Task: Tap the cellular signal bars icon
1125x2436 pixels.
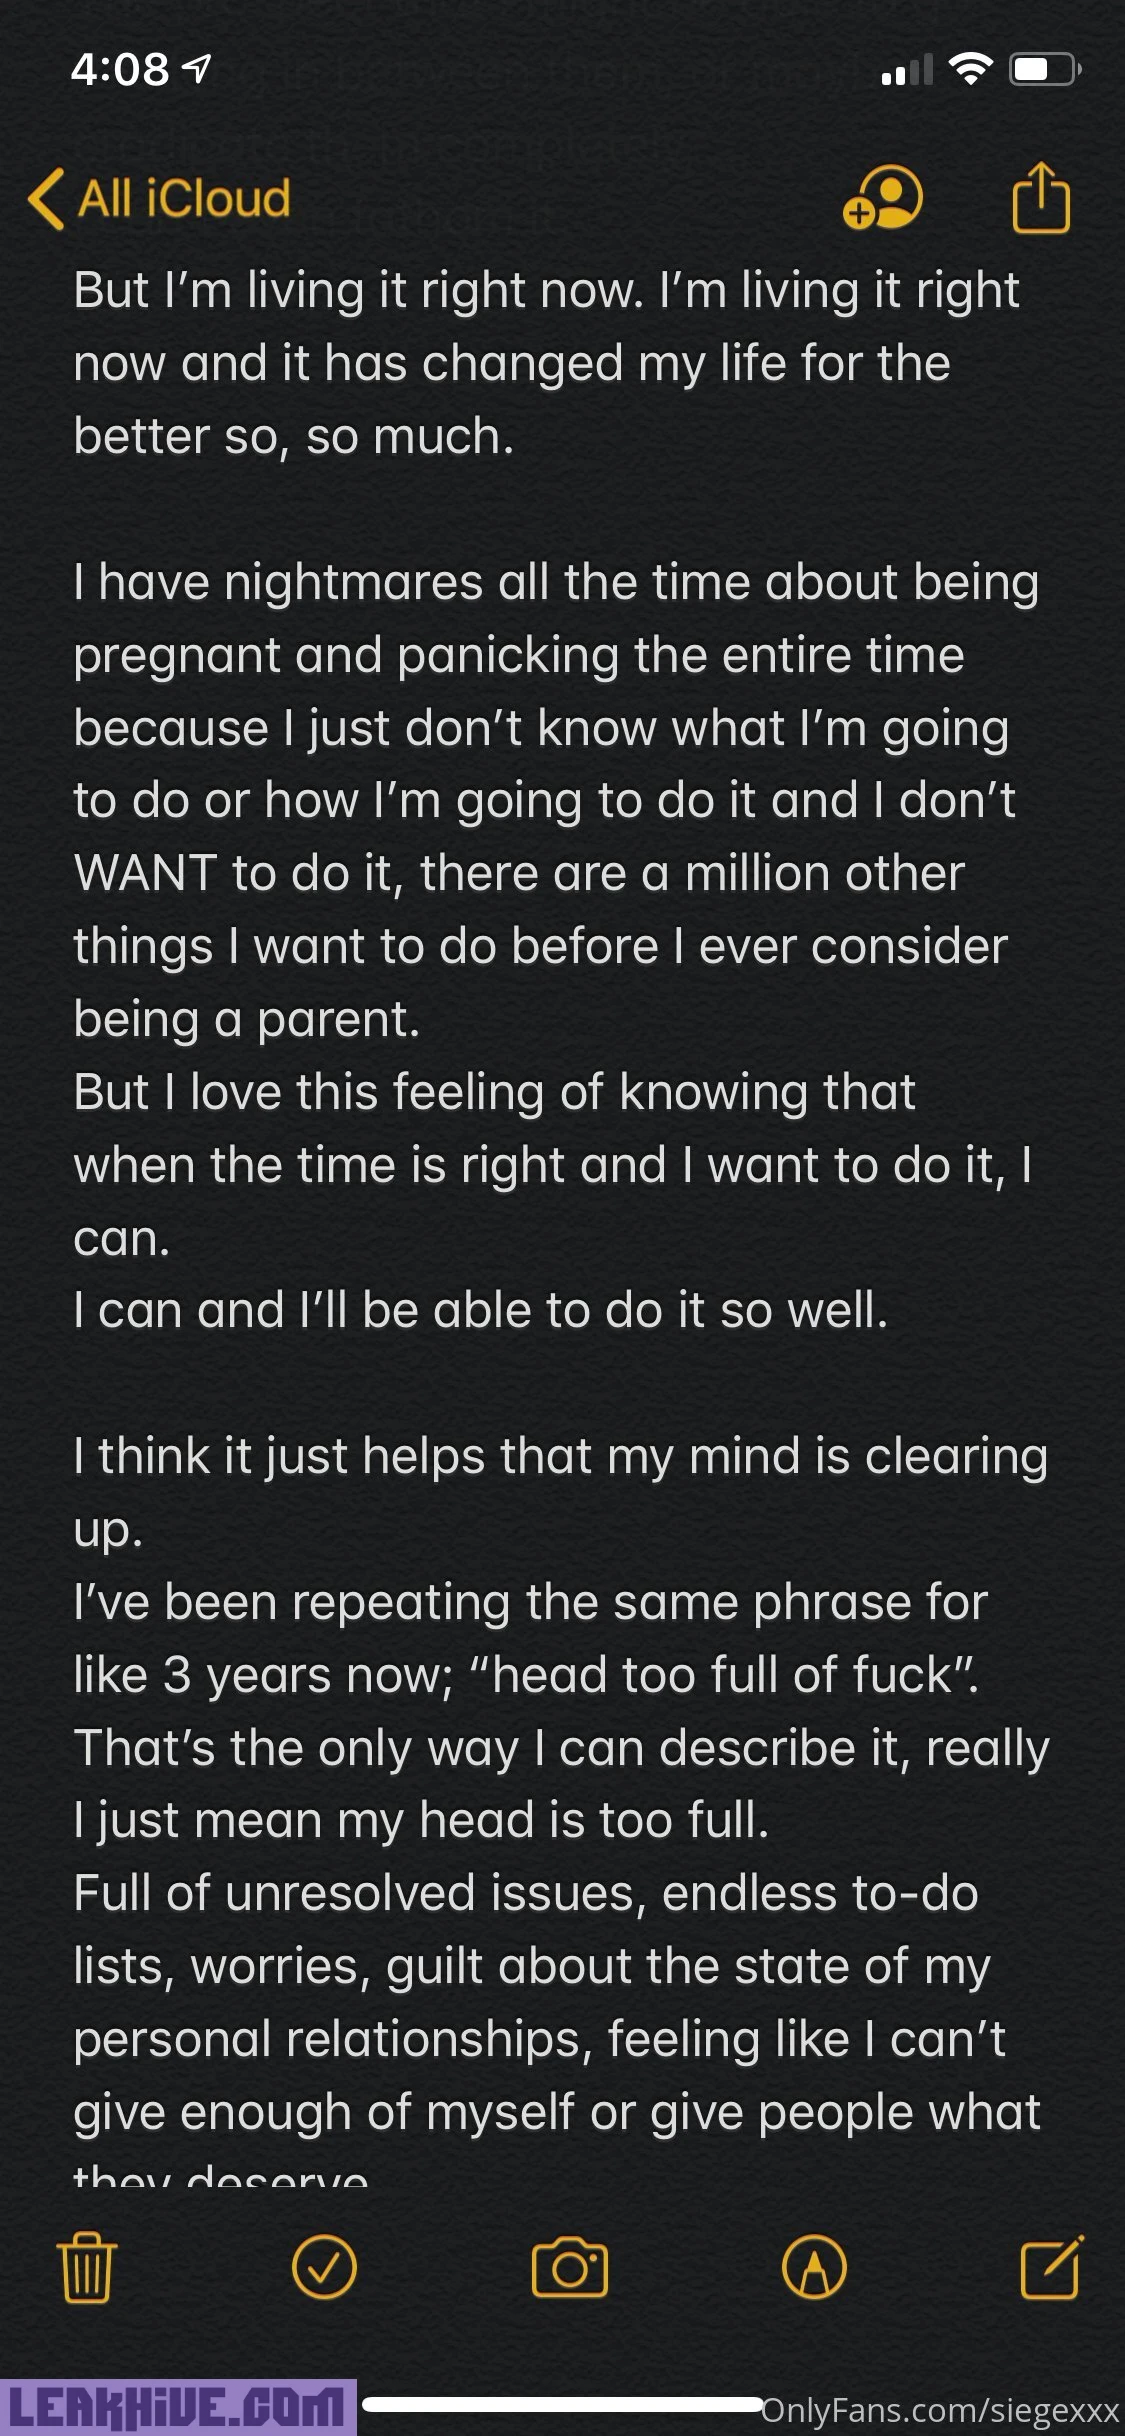Action: click(x=907, y=70)
